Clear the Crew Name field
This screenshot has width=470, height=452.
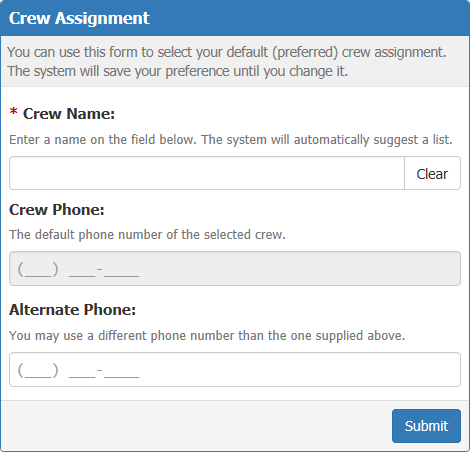432,173
